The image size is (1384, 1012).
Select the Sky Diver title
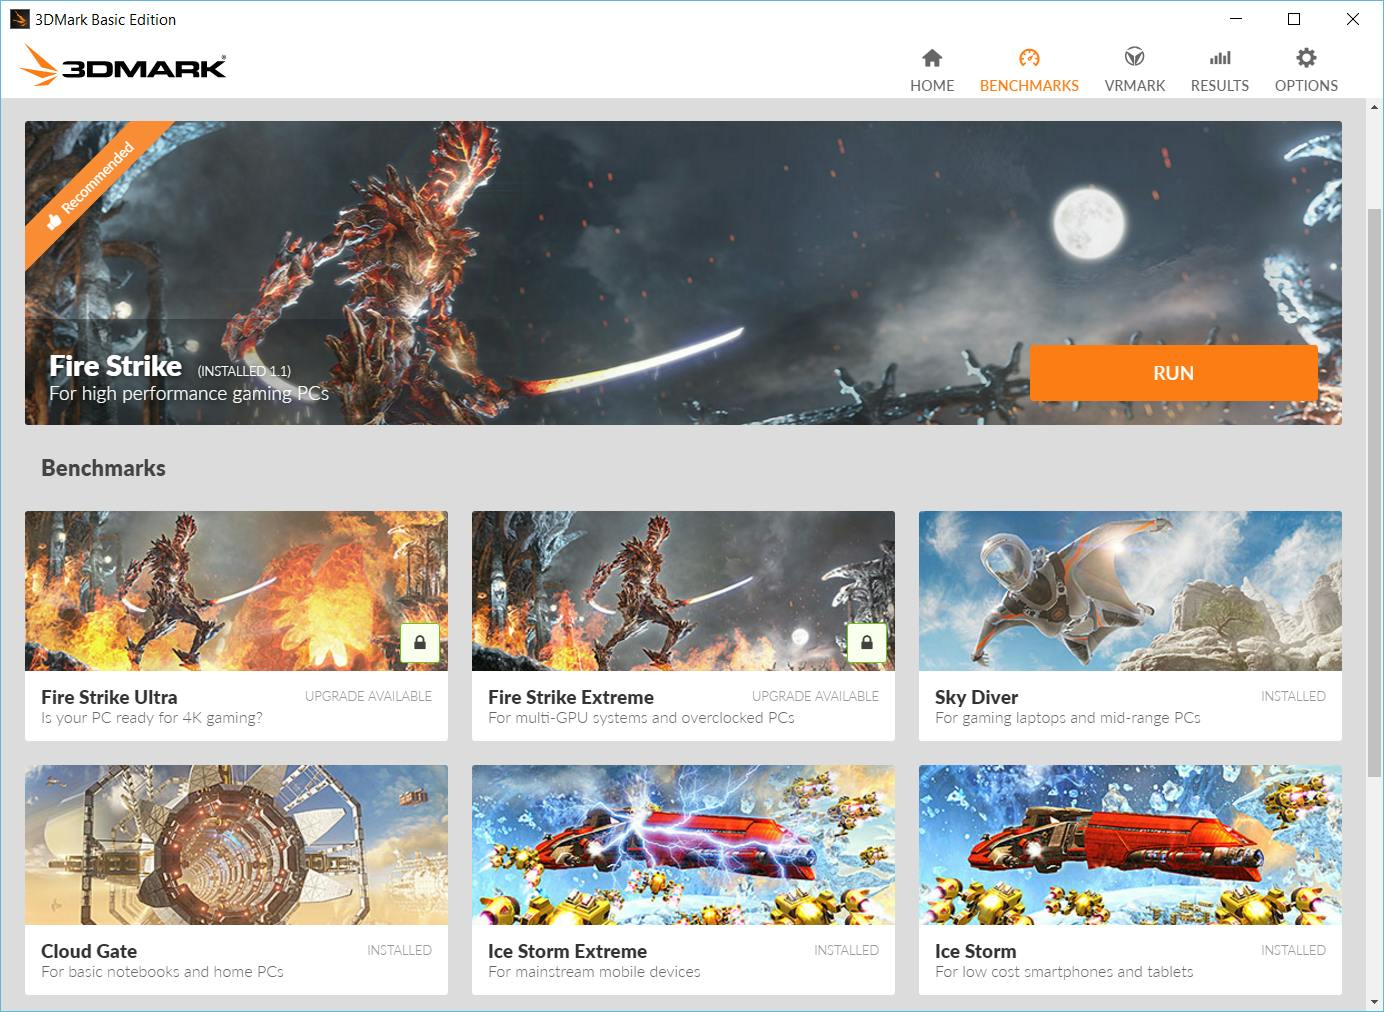pyautogui.click(x=977, y=697)
